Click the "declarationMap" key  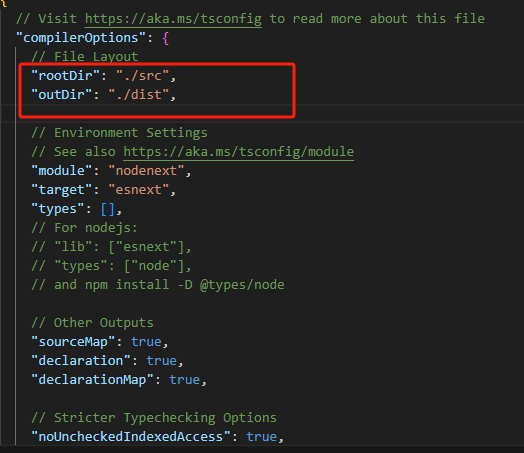coord(92,380)
